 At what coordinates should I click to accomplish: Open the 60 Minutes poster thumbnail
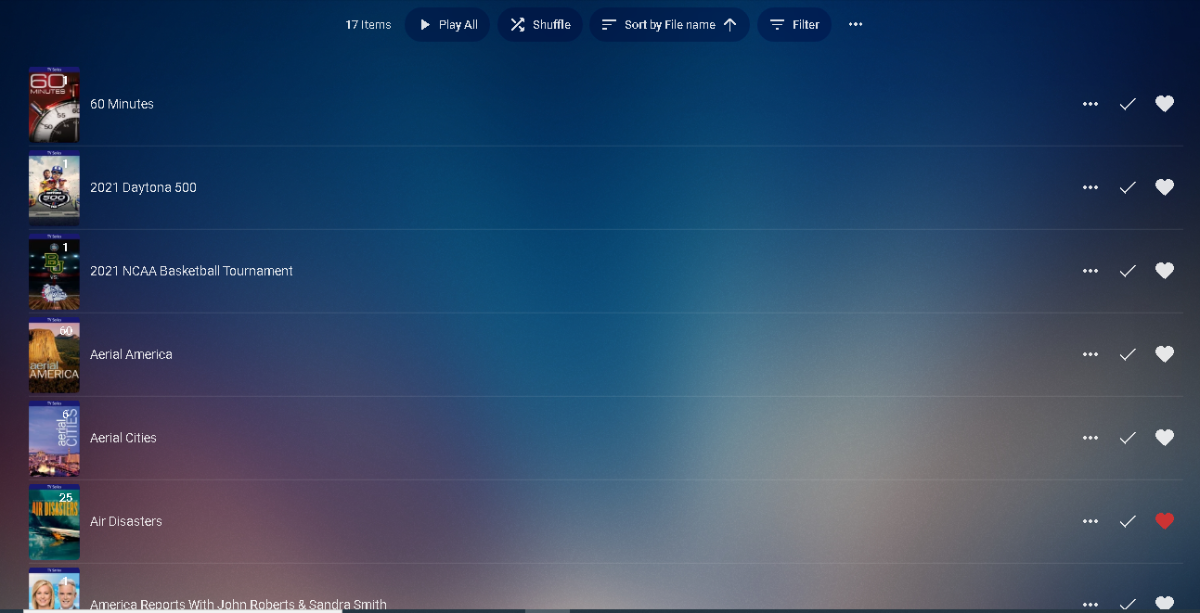coord(54,104)
